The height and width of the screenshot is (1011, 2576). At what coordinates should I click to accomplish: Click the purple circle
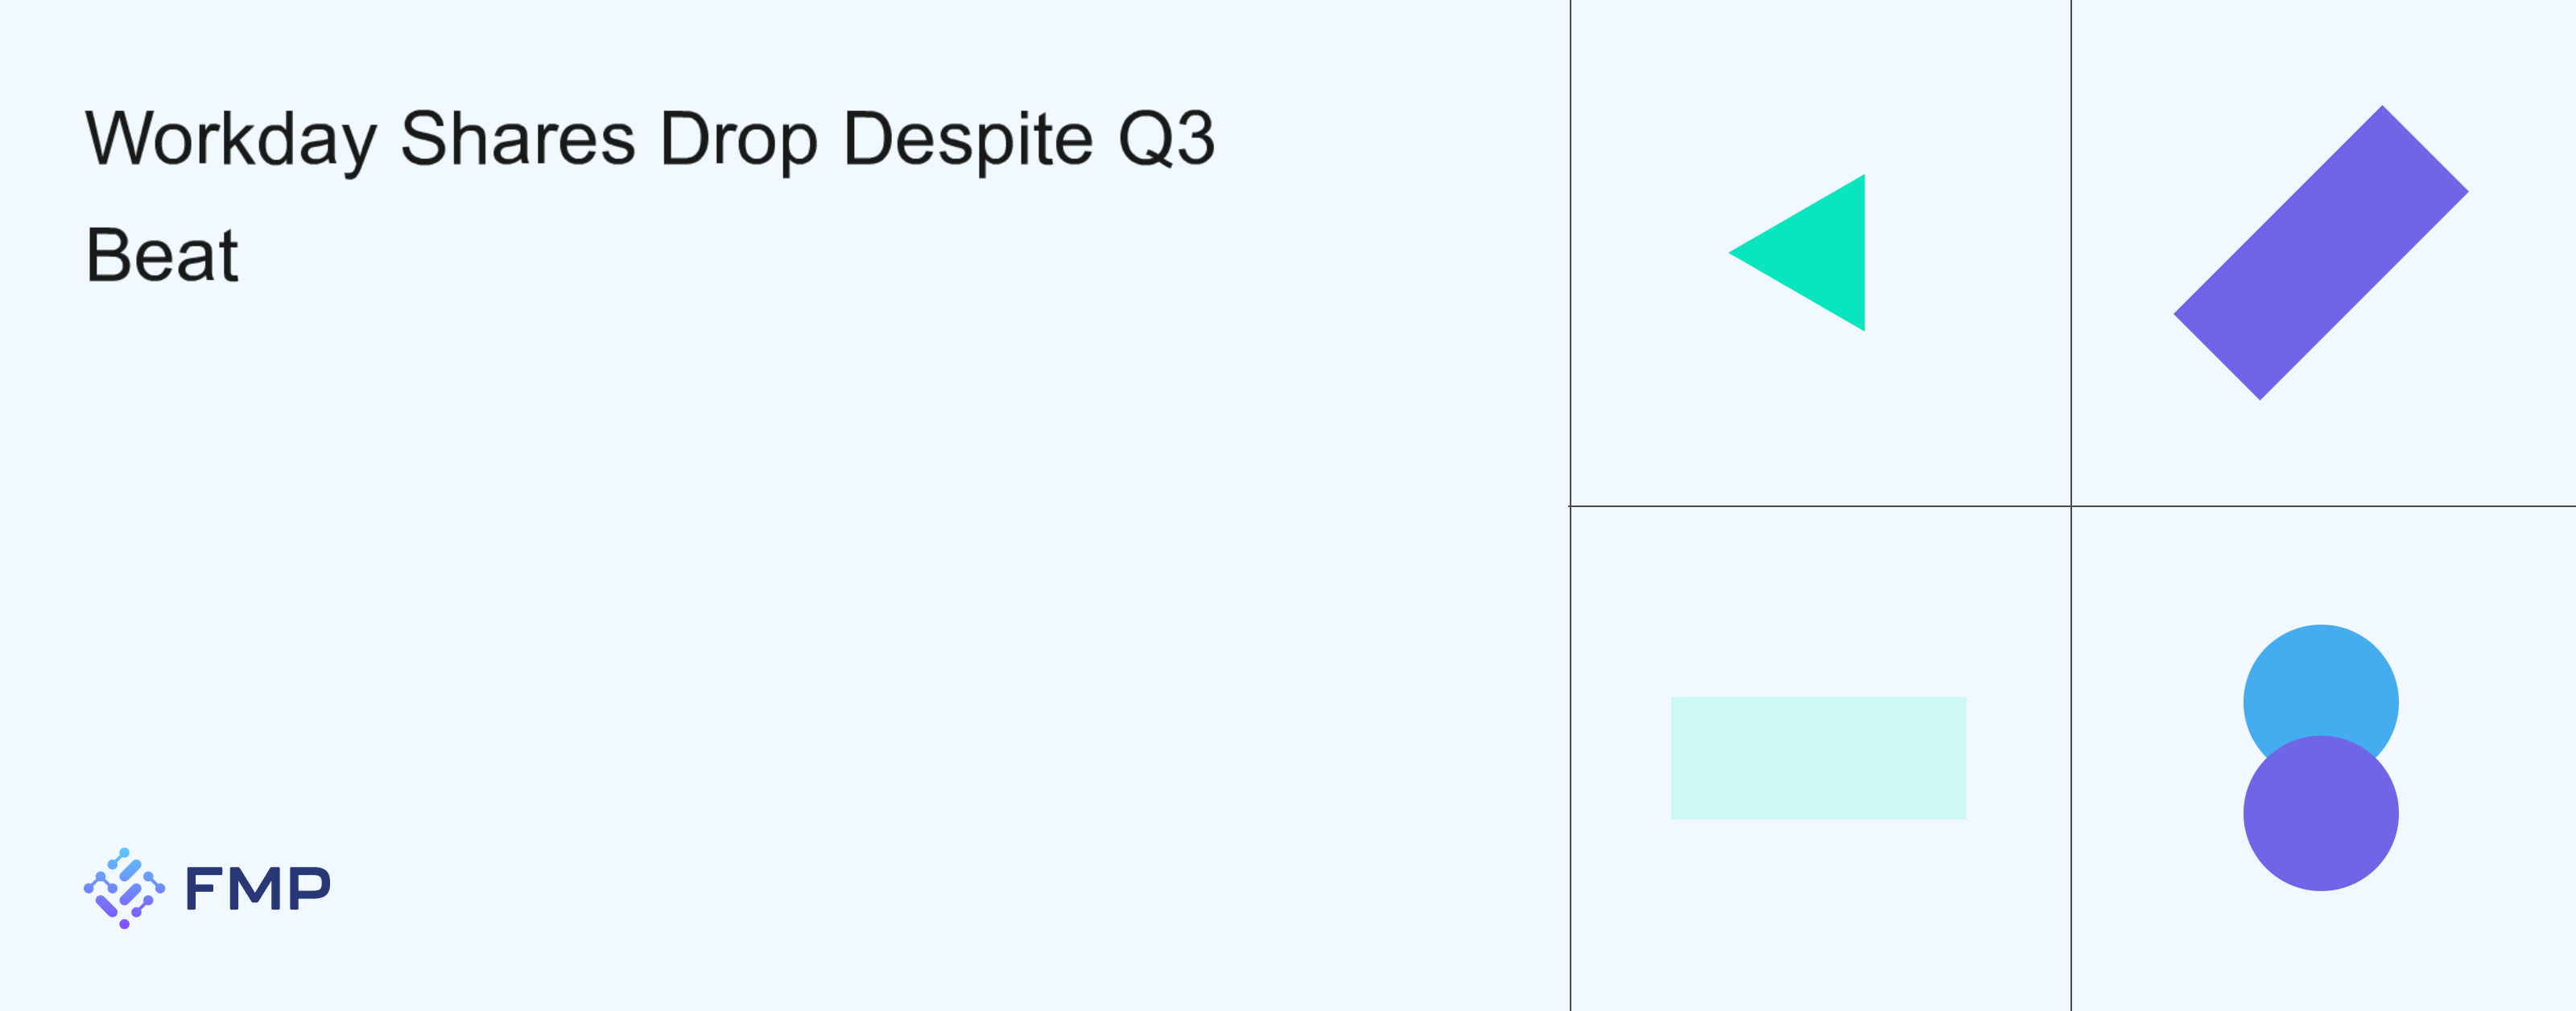pyautogui.click(x=2320, y=815)
